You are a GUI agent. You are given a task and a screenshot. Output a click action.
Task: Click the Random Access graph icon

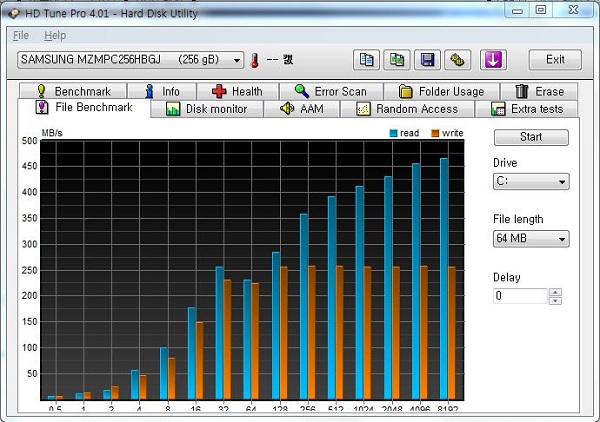click(363, 109)
